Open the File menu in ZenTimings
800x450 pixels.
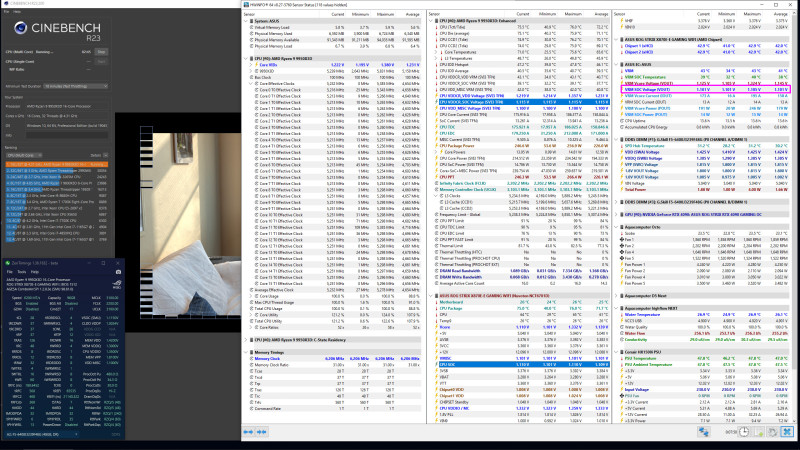(x=9, y=272)
